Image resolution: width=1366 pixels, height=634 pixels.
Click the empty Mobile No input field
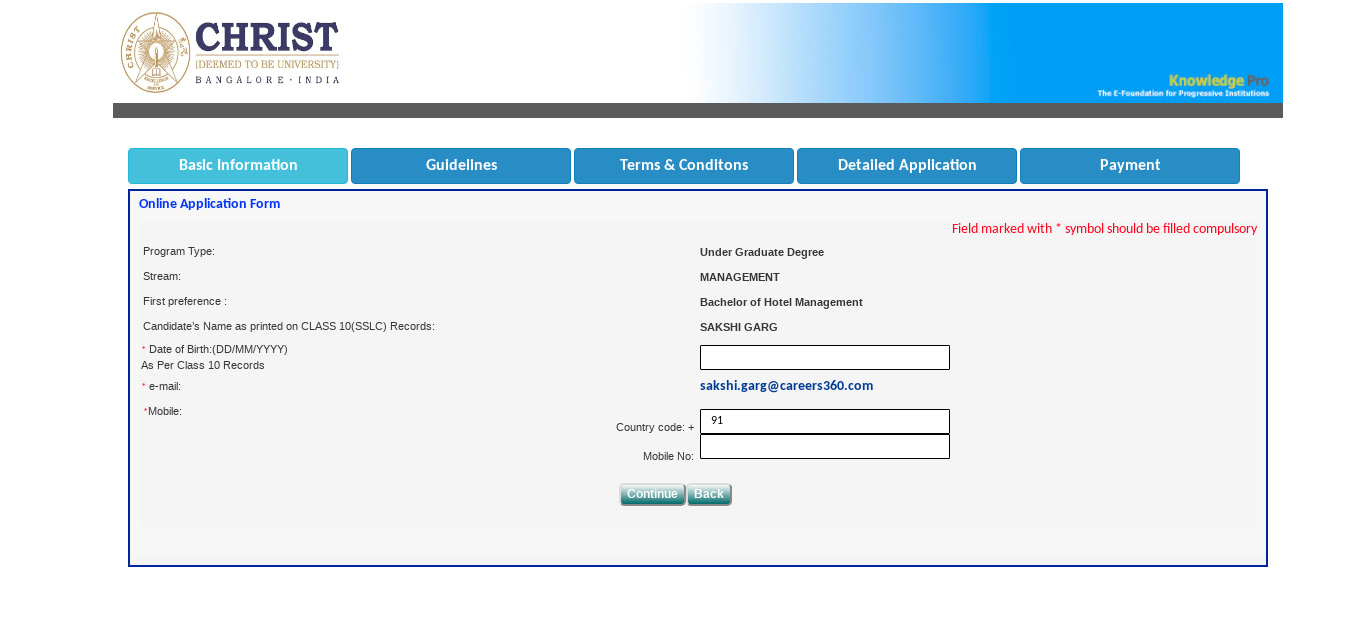point(824,446)
